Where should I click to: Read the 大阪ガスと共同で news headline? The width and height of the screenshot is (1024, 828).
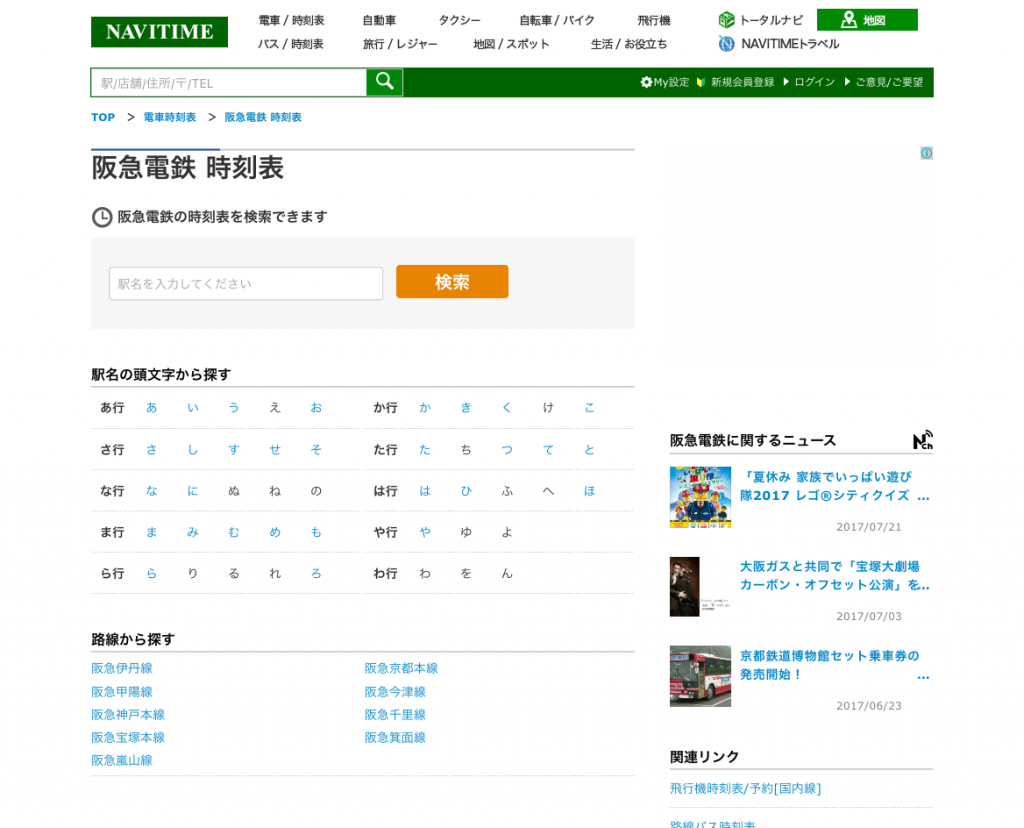coord(834,576)
